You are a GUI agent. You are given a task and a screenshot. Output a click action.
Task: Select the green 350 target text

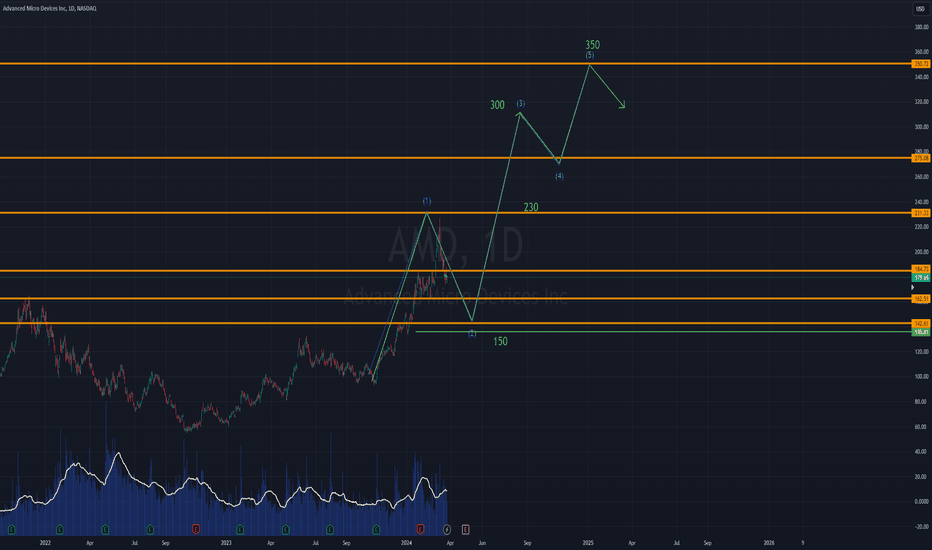[x=593, y=45]
